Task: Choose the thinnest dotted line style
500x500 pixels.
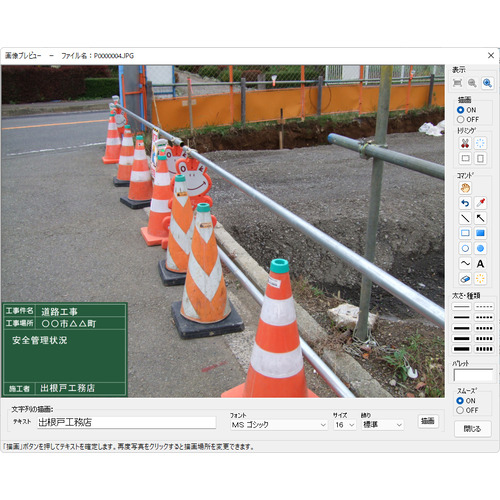Action: tap(484, 306)
